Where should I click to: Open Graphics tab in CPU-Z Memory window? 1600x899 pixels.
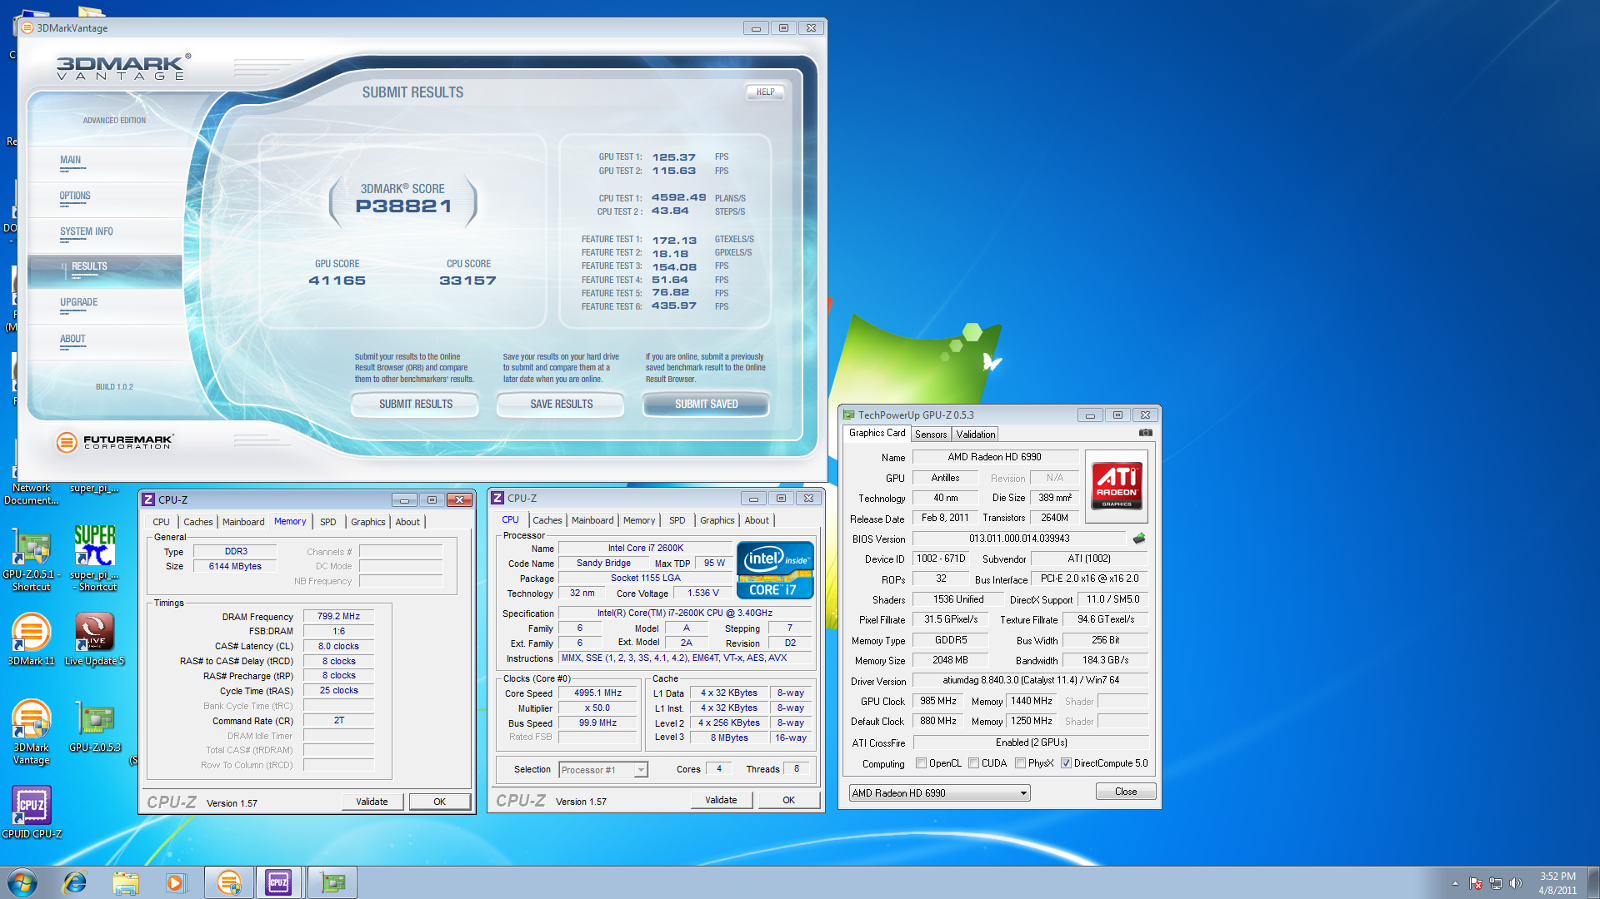[x=368, y=522]
